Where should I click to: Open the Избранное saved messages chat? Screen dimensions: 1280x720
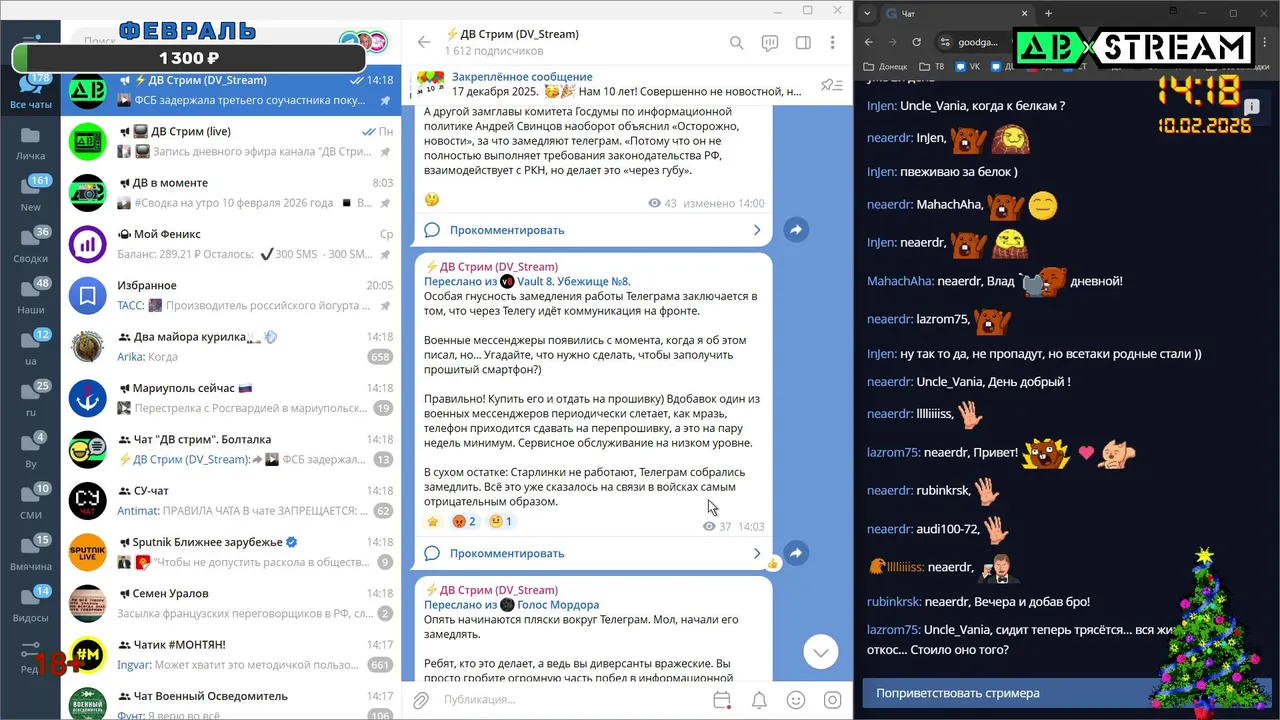(231, 295)
